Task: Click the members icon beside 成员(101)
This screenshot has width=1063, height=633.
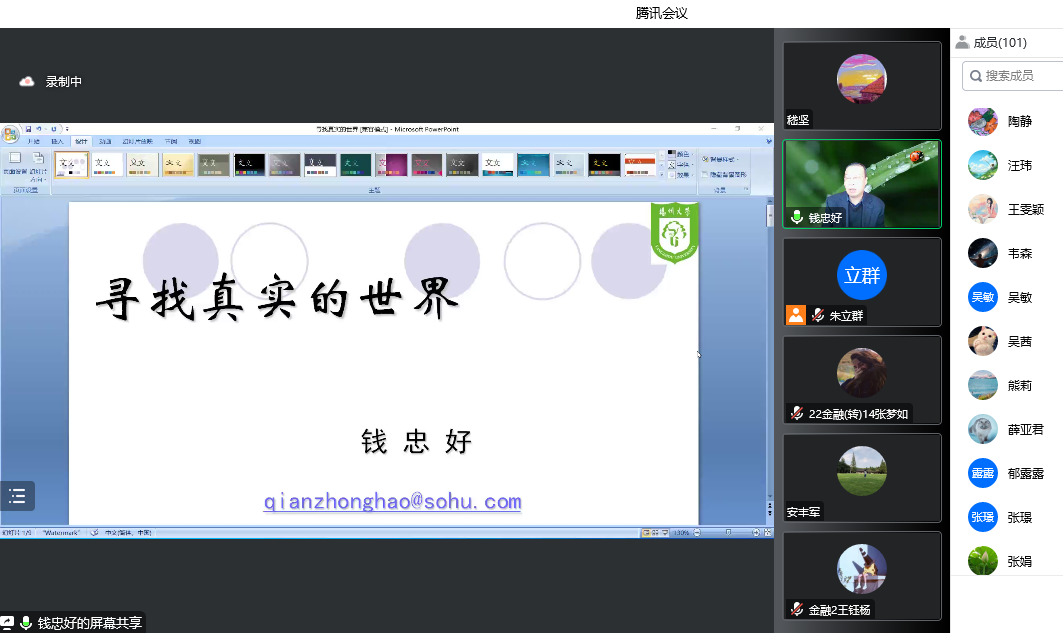Action: click(962, 42)
